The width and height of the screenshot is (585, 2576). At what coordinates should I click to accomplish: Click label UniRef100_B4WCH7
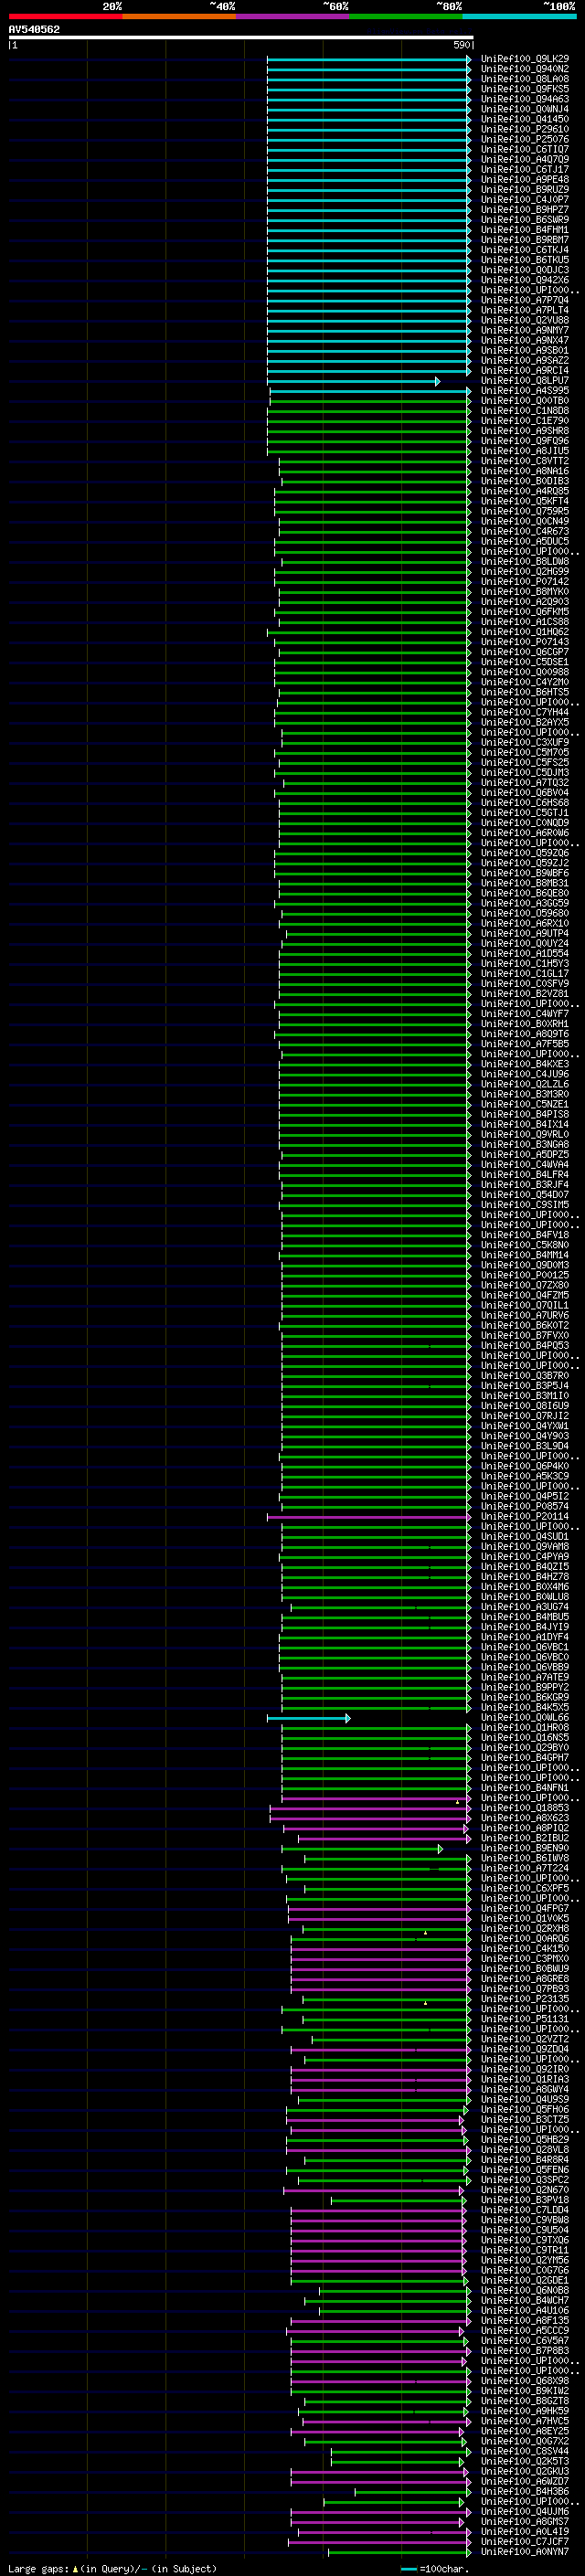pyautogui.click(x=525, y=2300)
